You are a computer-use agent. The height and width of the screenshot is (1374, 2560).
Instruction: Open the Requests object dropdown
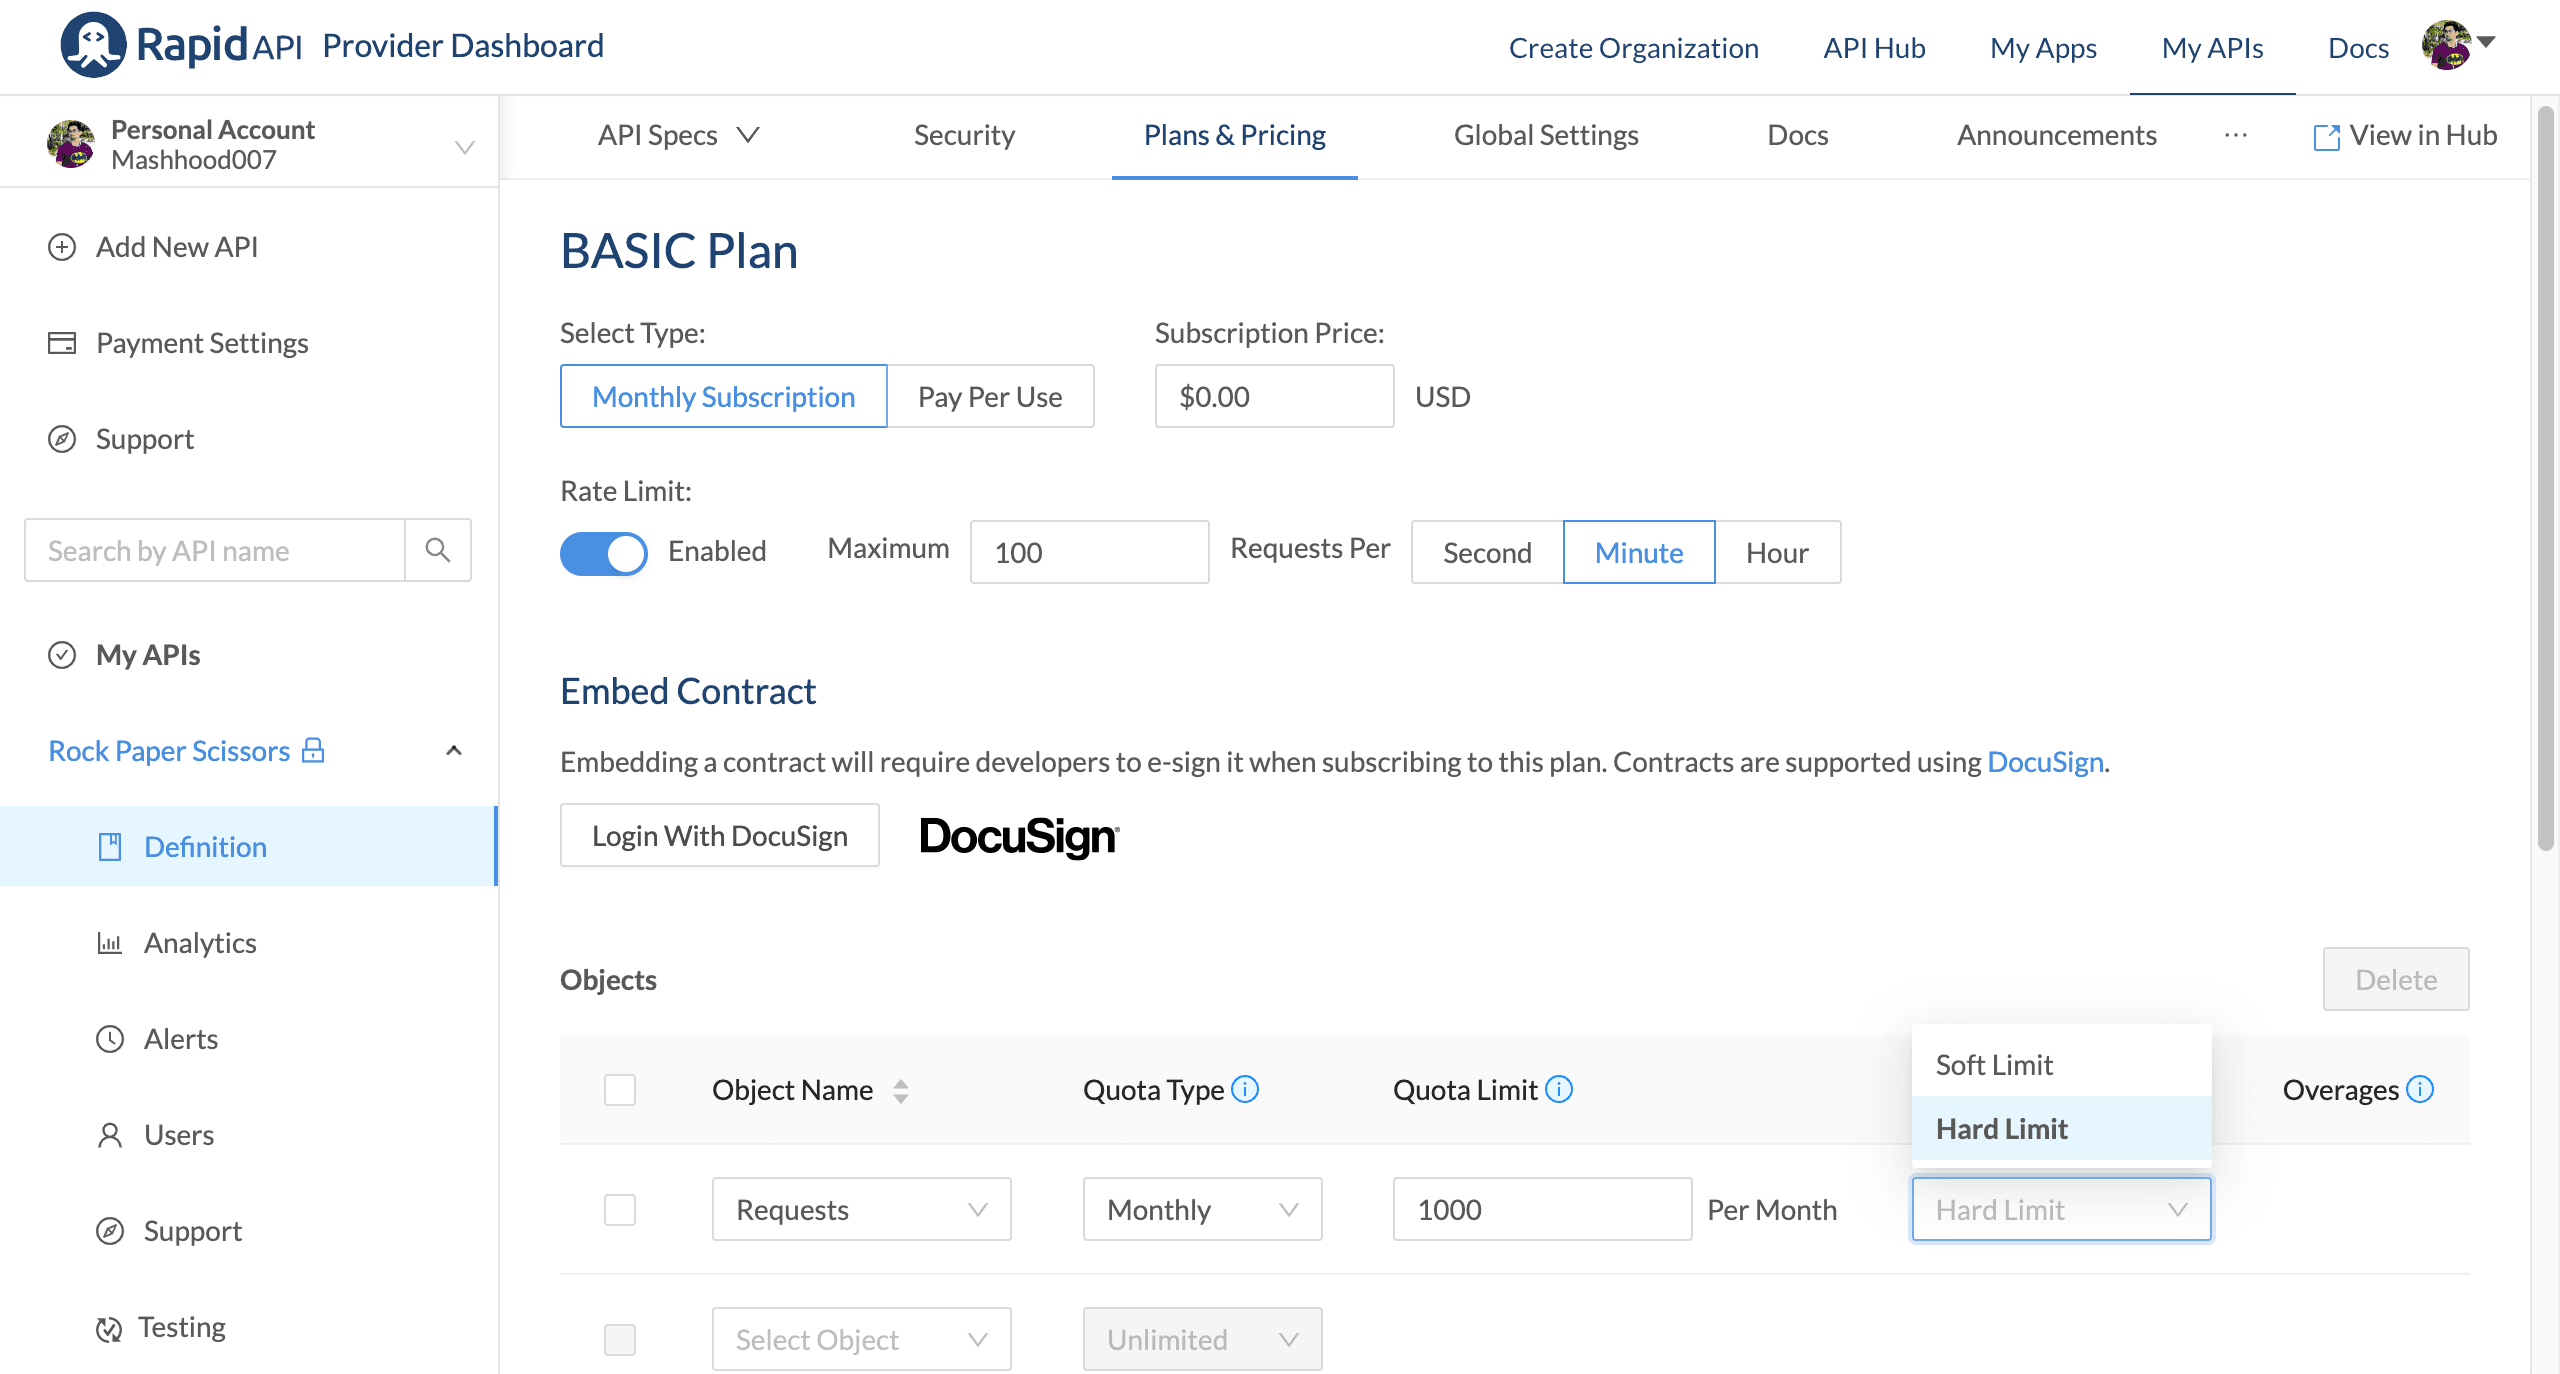pos(861,1209)
